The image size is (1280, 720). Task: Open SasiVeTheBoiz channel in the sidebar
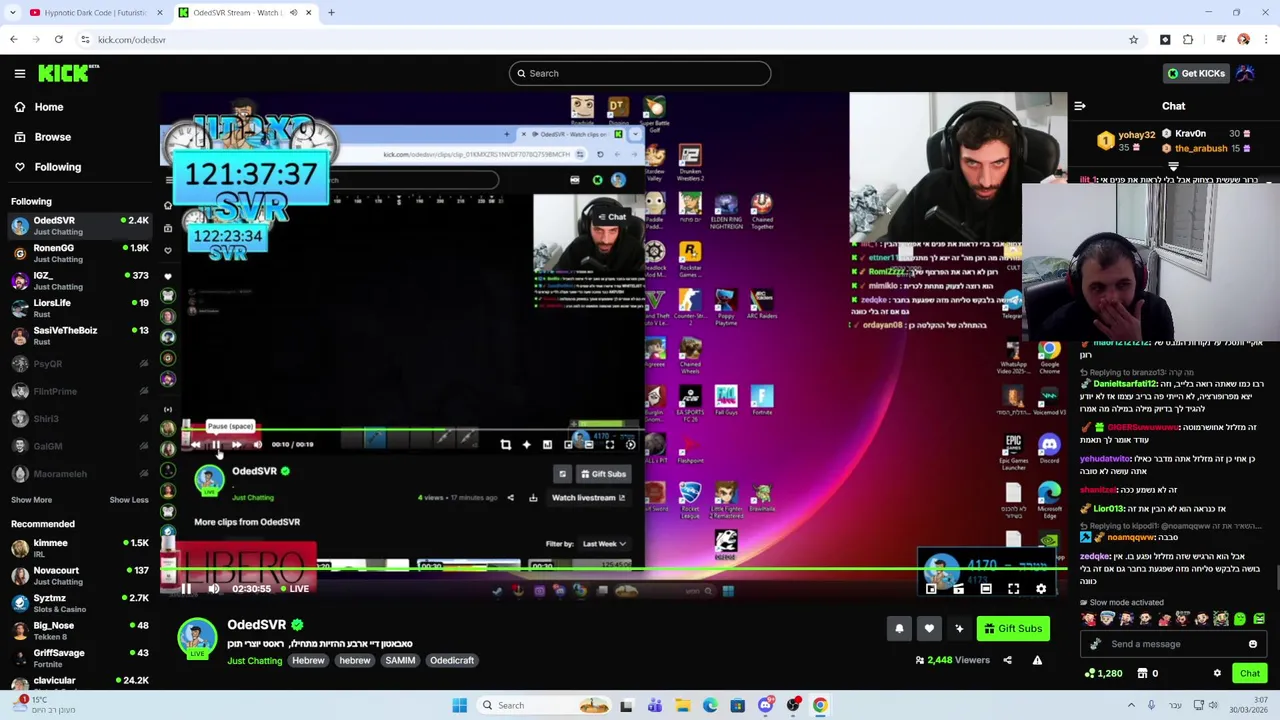80,336
